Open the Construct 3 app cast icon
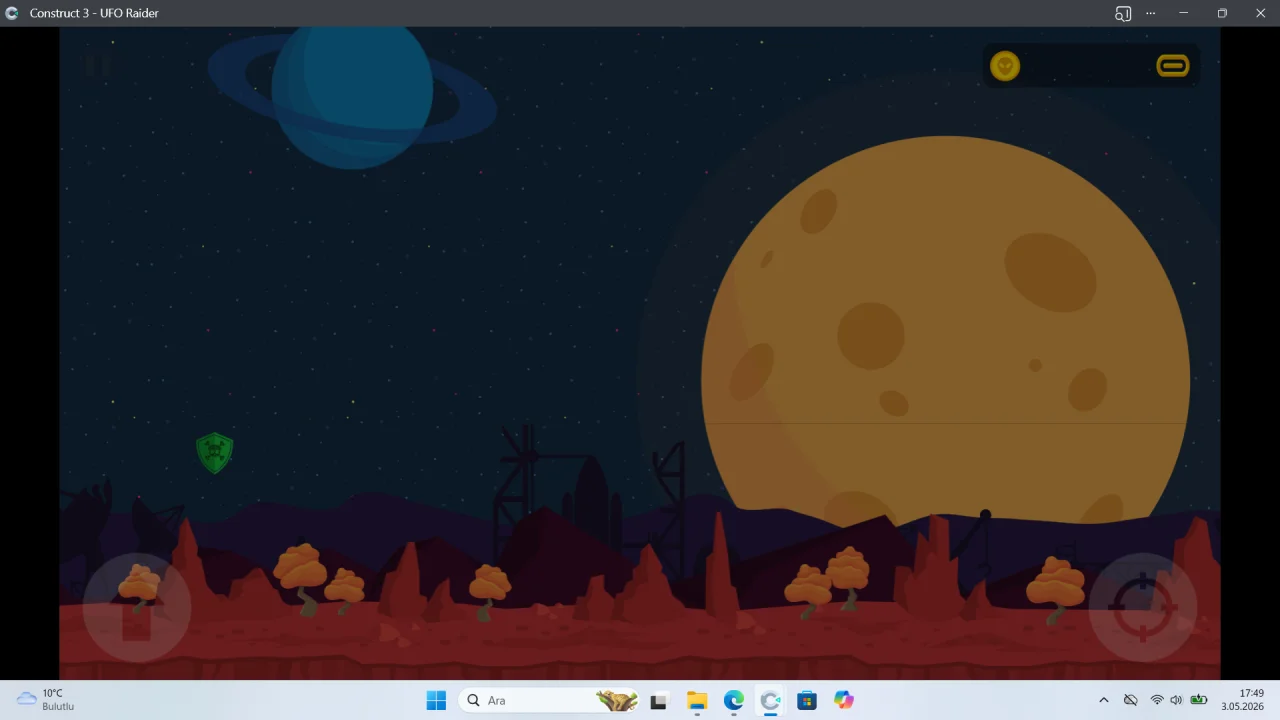Viewport: 1280px width, 720px height. tap(1123, 13)
